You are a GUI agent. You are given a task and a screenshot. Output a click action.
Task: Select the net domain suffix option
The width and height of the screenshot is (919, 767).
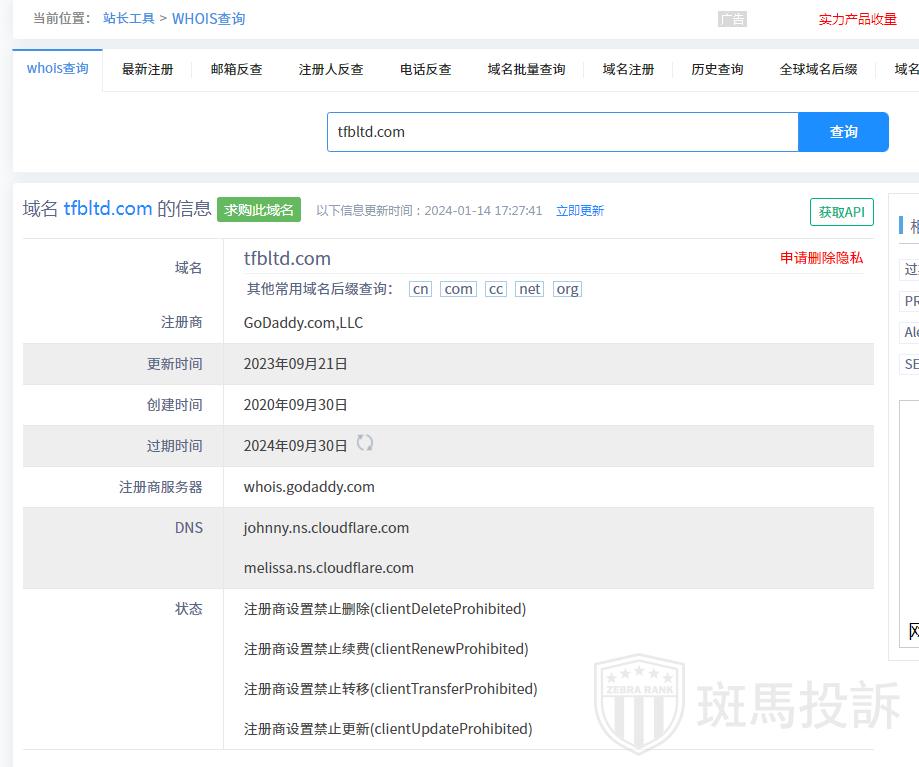[529, 289]
